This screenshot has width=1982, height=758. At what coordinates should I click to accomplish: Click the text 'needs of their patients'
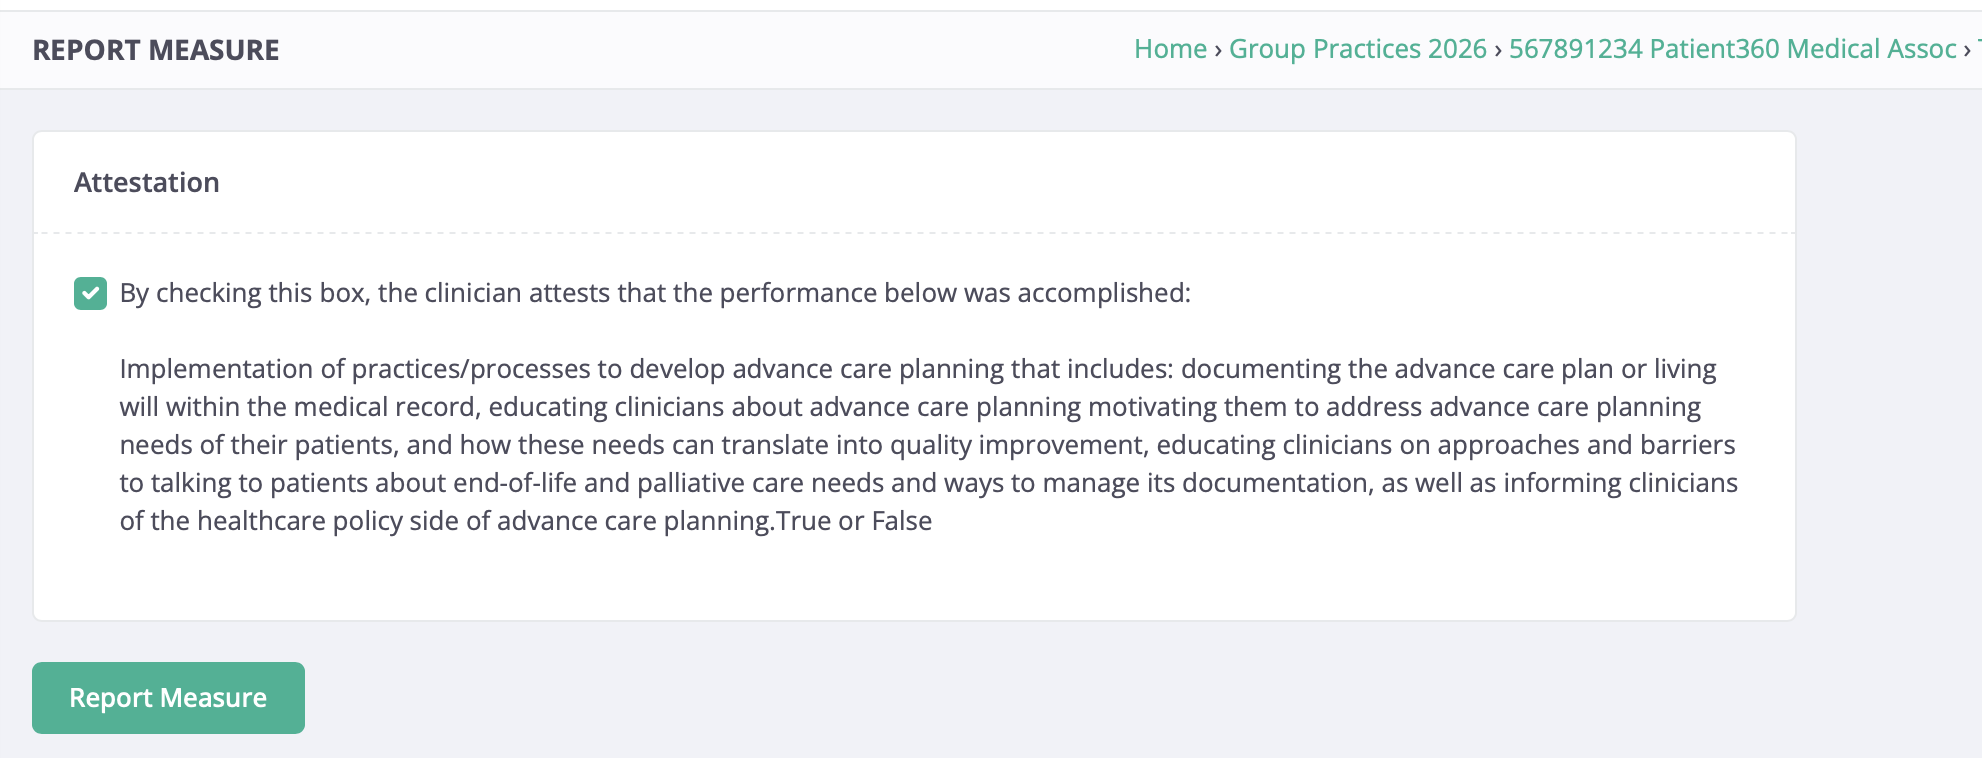pyautogui.click(x=257, y=445)
